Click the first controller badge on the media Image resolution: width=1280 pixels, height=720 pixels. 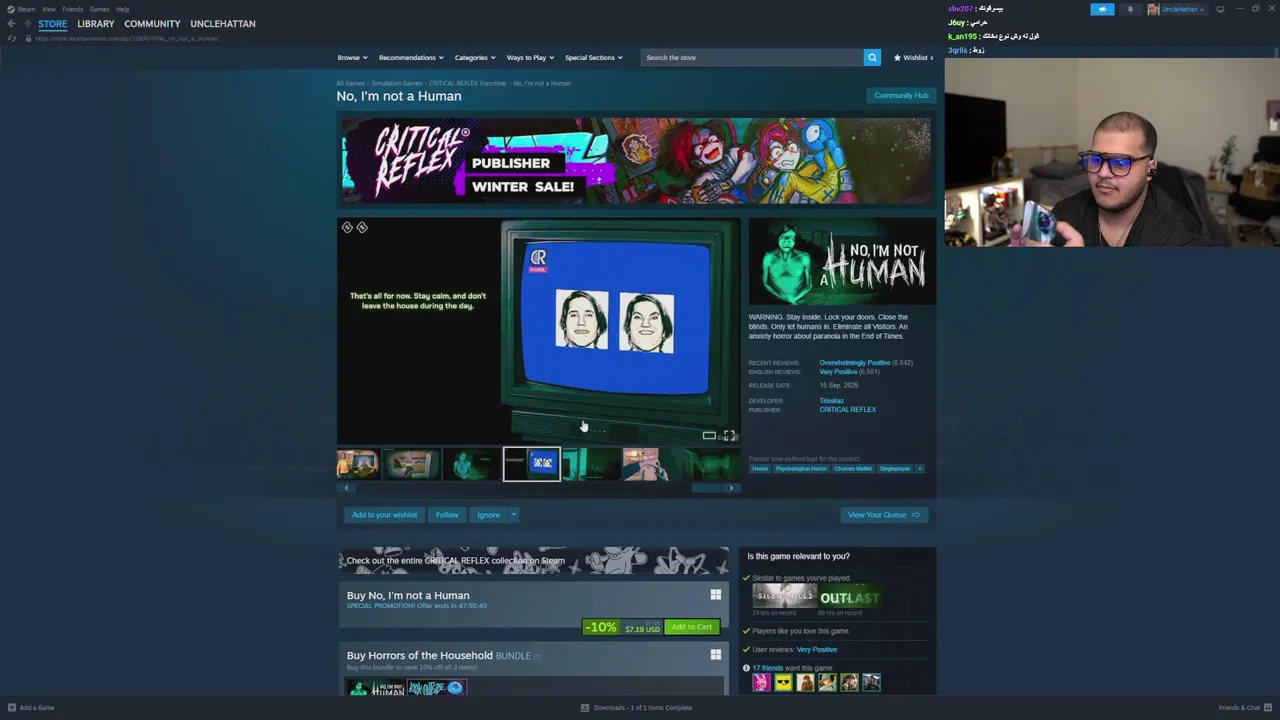coord(347,228)
